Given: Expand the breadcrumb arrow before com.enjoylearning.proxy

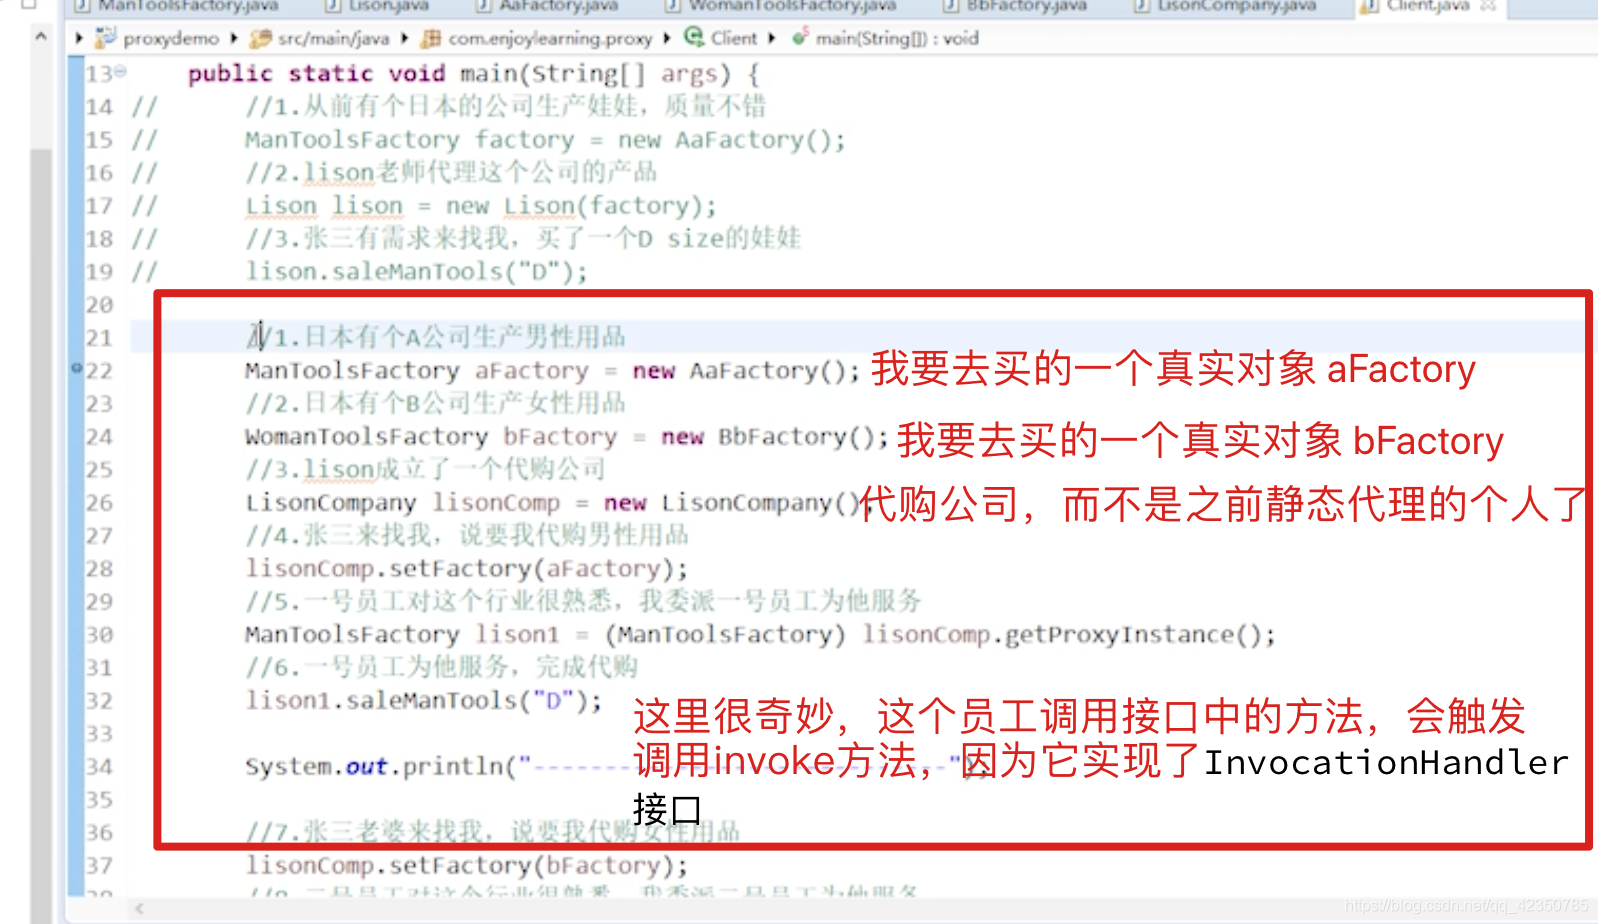Looking at the screenshot, I should [x=405, y=38].
